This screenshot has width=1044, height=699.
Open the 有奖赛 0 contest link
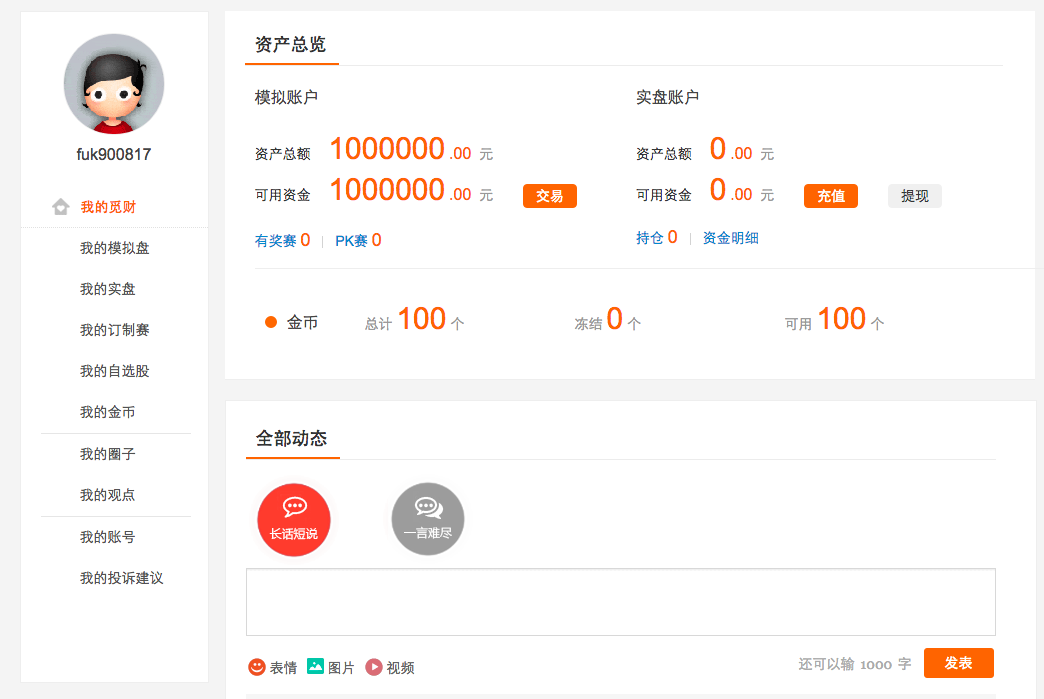(x=282, y=240)
